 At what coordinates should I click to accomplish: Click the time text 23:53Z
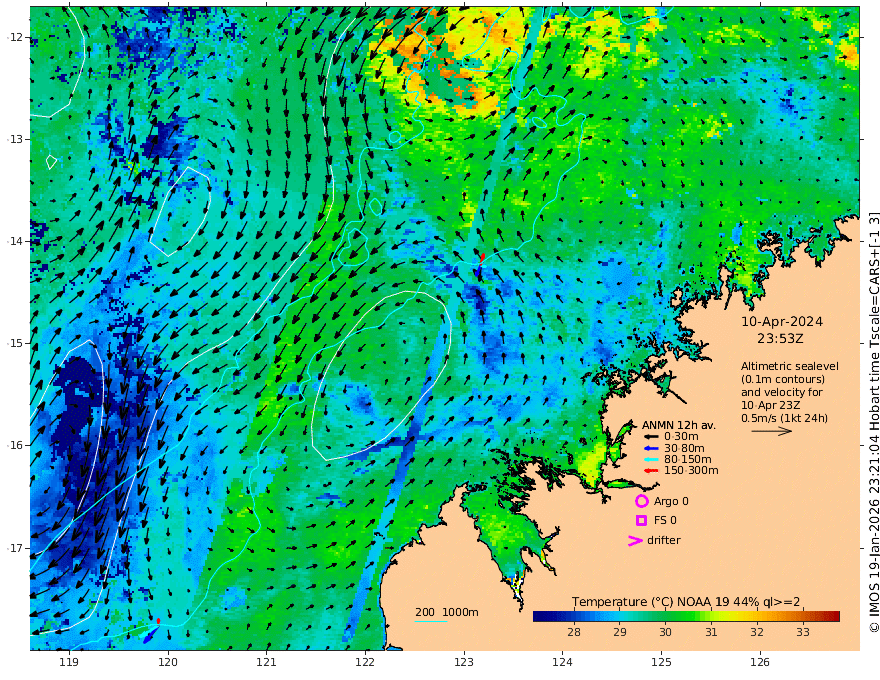[x=780, y=339]
